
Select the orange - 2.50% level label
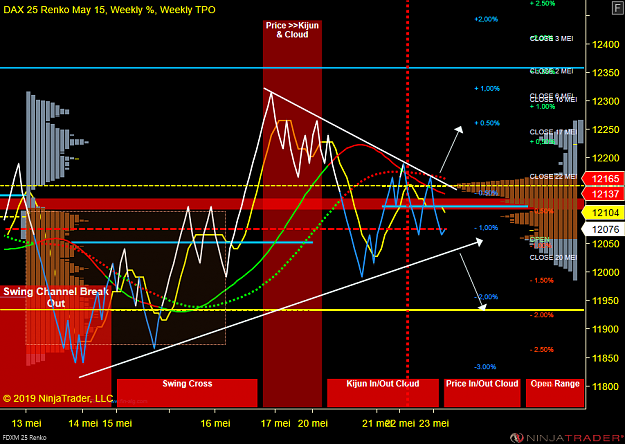tap(542, 350)
